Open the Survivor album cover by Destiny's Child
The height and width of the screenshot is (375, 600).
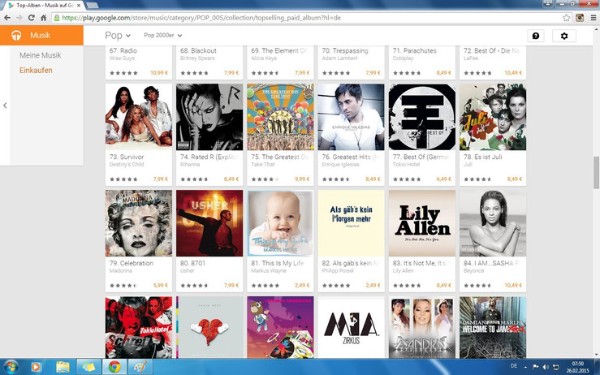point(139,117)
